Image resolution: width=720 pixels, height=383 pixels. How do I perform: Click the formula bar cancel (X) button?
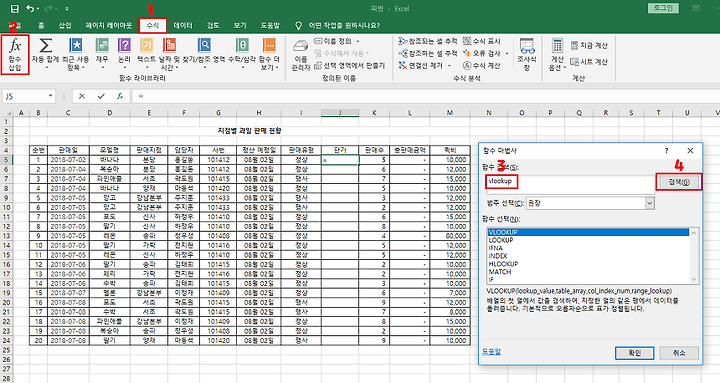[x=82, y=96]
